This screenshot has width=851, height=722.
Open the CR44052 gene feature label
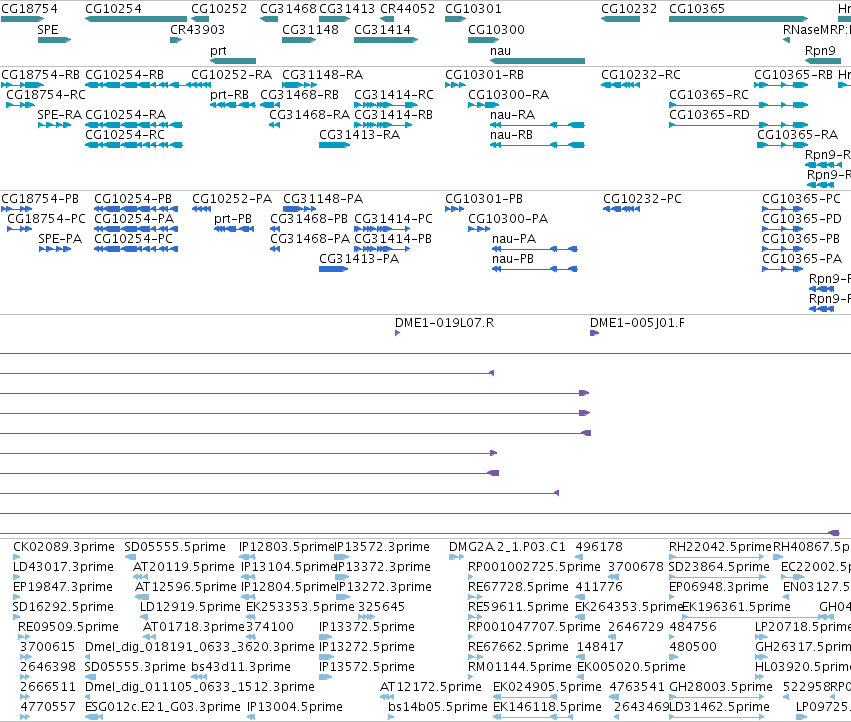pyautogui.click(x=408, y=9)
